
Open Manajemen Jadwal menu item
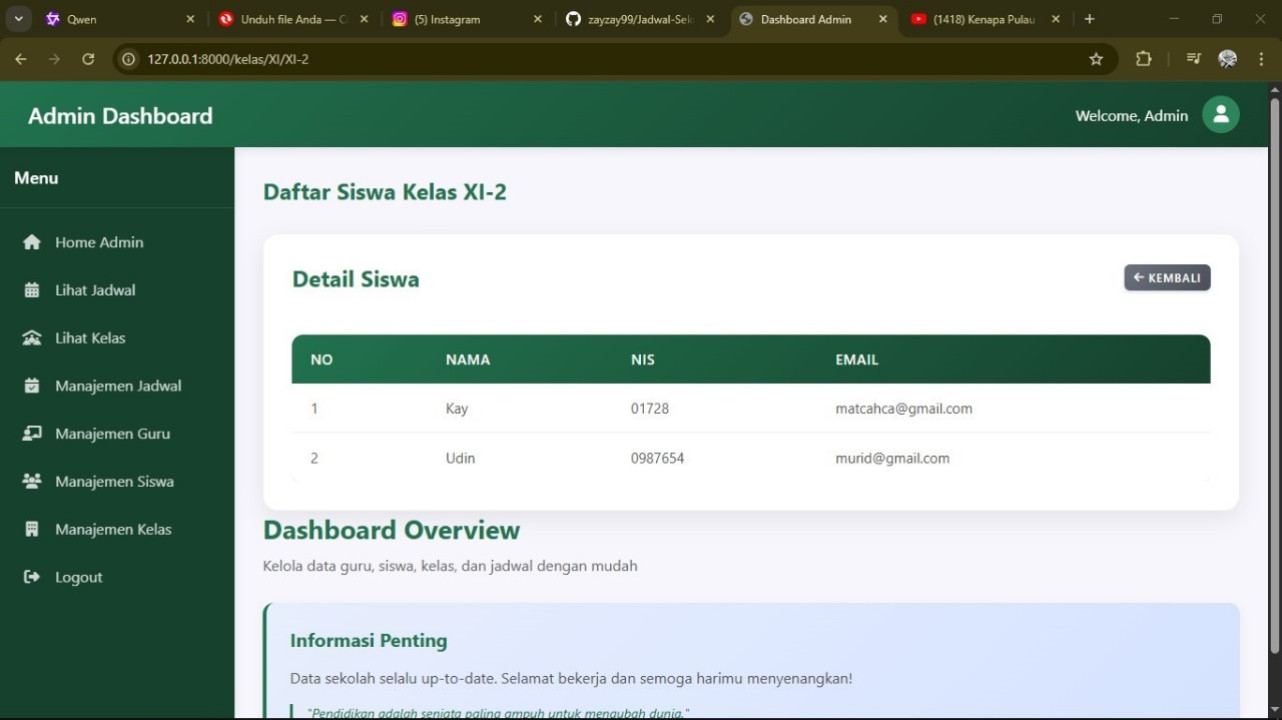pyautogui.click(x=118, y=386)
